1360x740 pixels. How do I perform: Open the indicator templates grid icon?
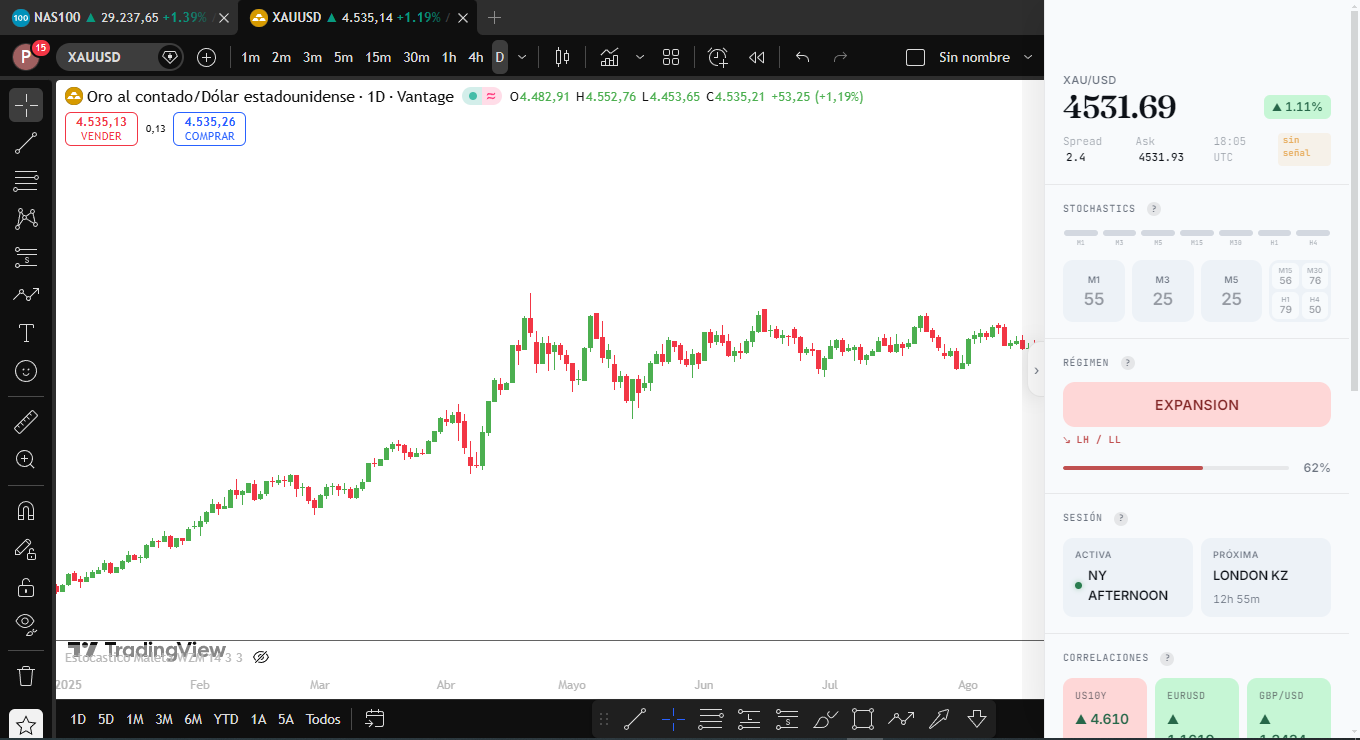[671, 57]
